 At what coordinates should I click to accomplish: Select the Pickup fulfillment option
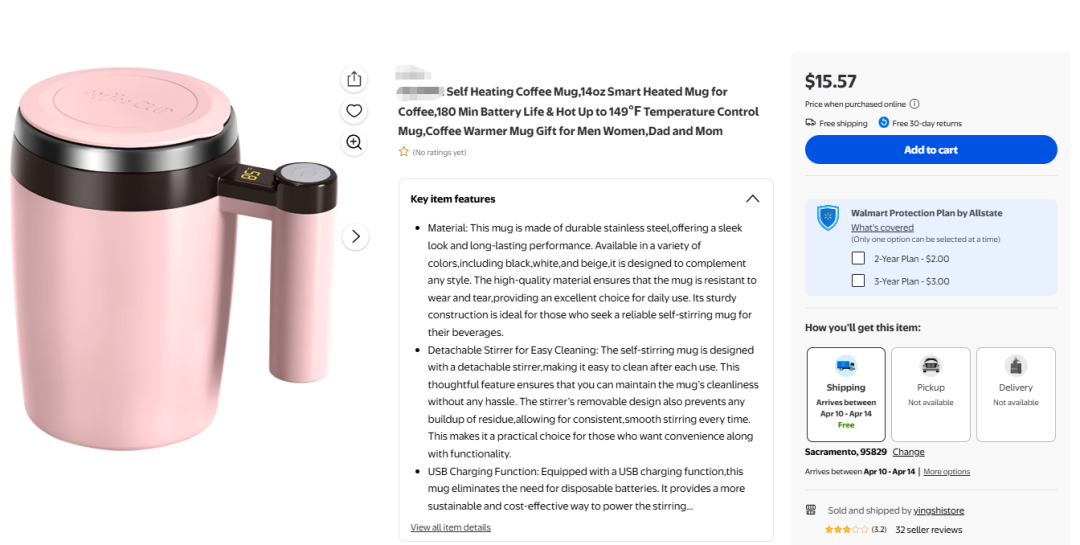pos(931,394)
